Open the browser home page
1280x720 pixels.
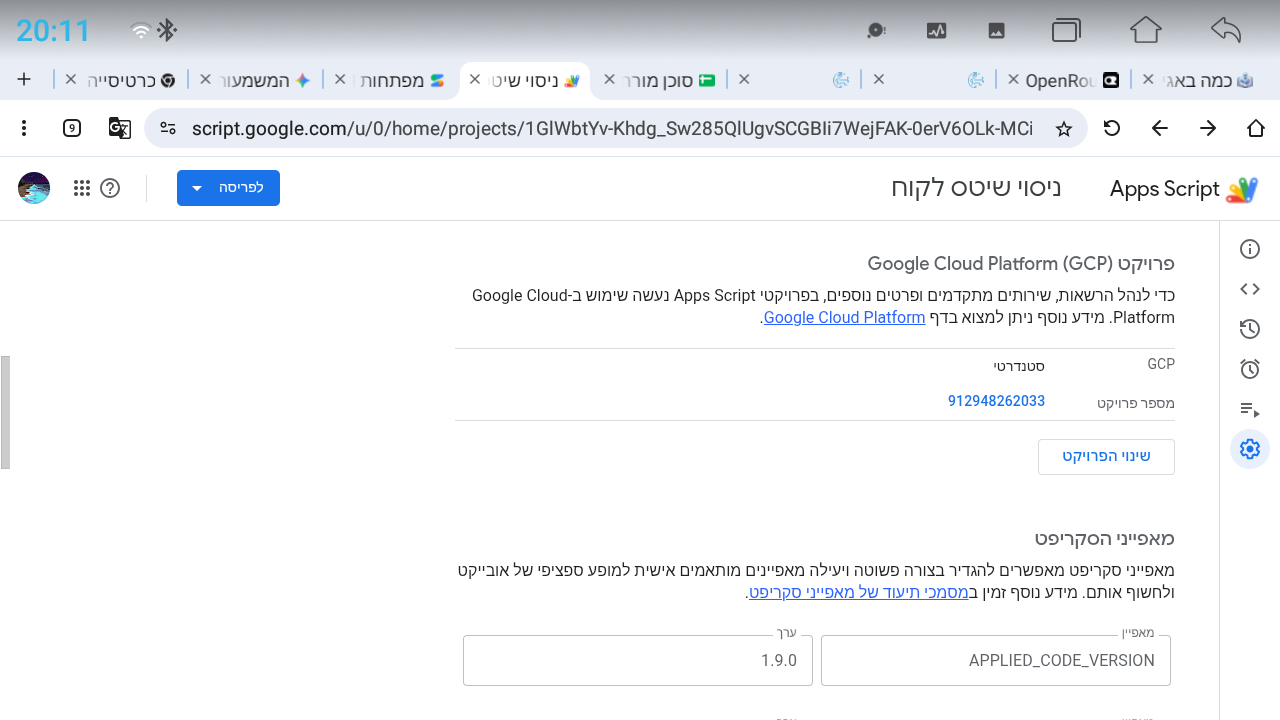[1256, 128]
